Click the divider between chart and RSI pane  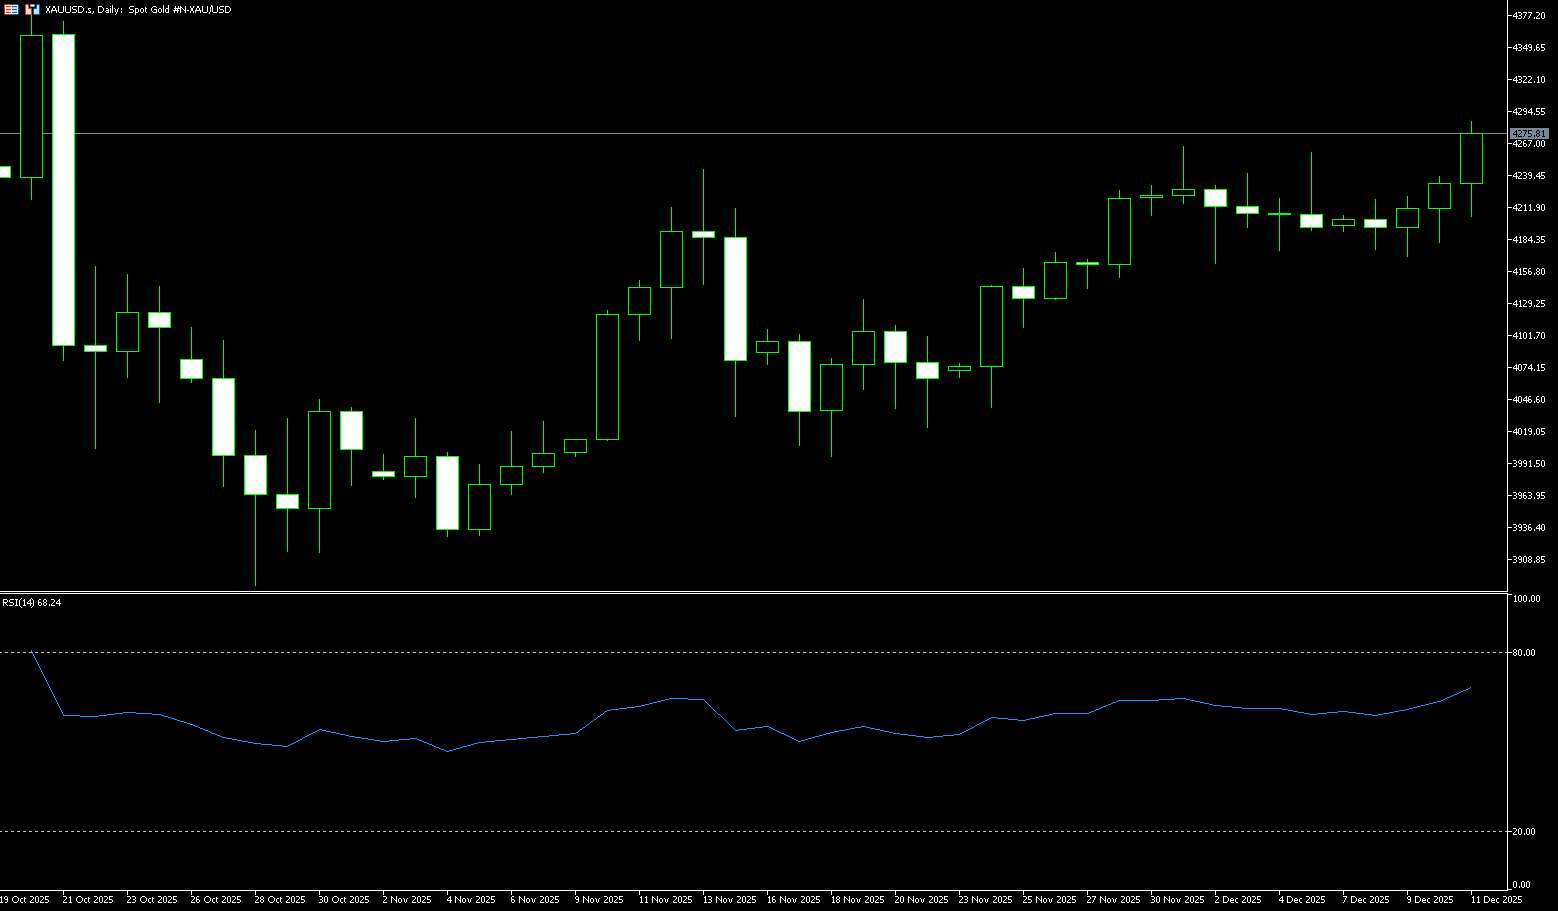coord(750,592)
